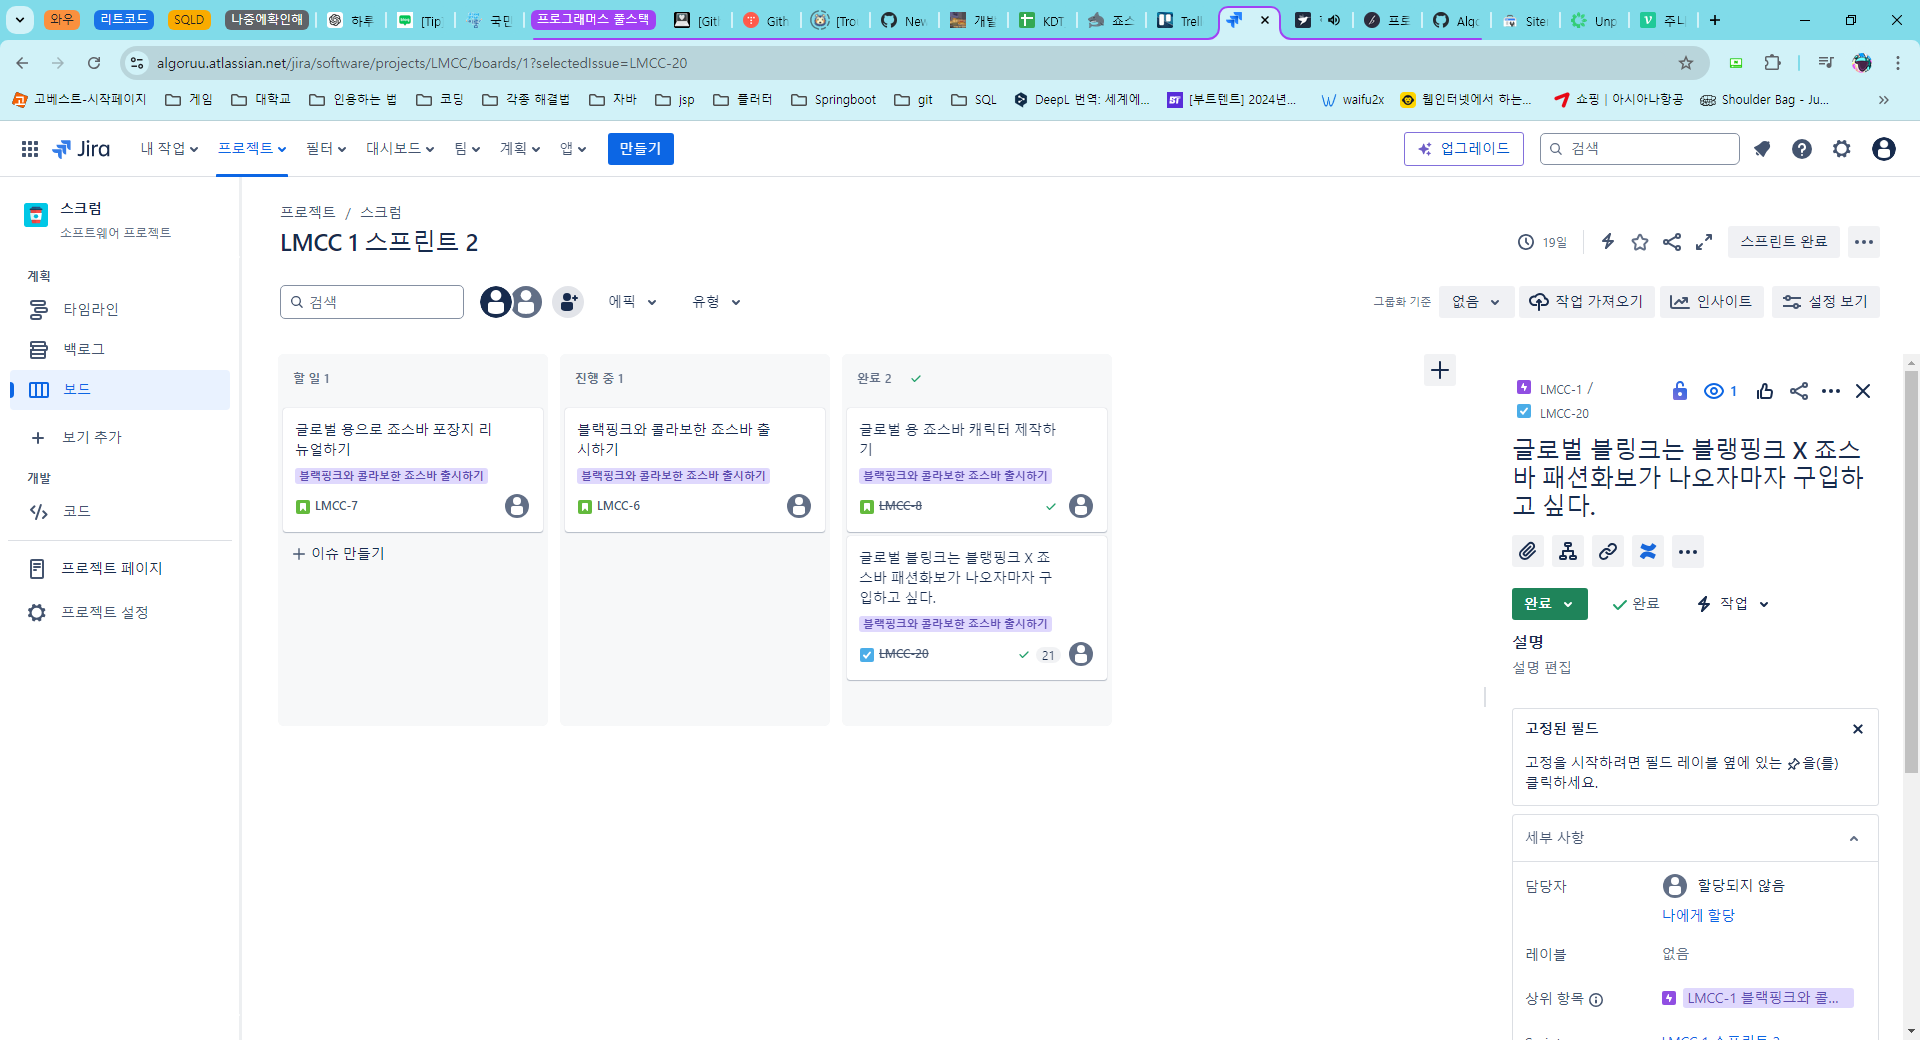Click the epic label on card LMCC-7
This screenshot has width=1920, height=1040.
pyautogui.click(x=391, y=476)
